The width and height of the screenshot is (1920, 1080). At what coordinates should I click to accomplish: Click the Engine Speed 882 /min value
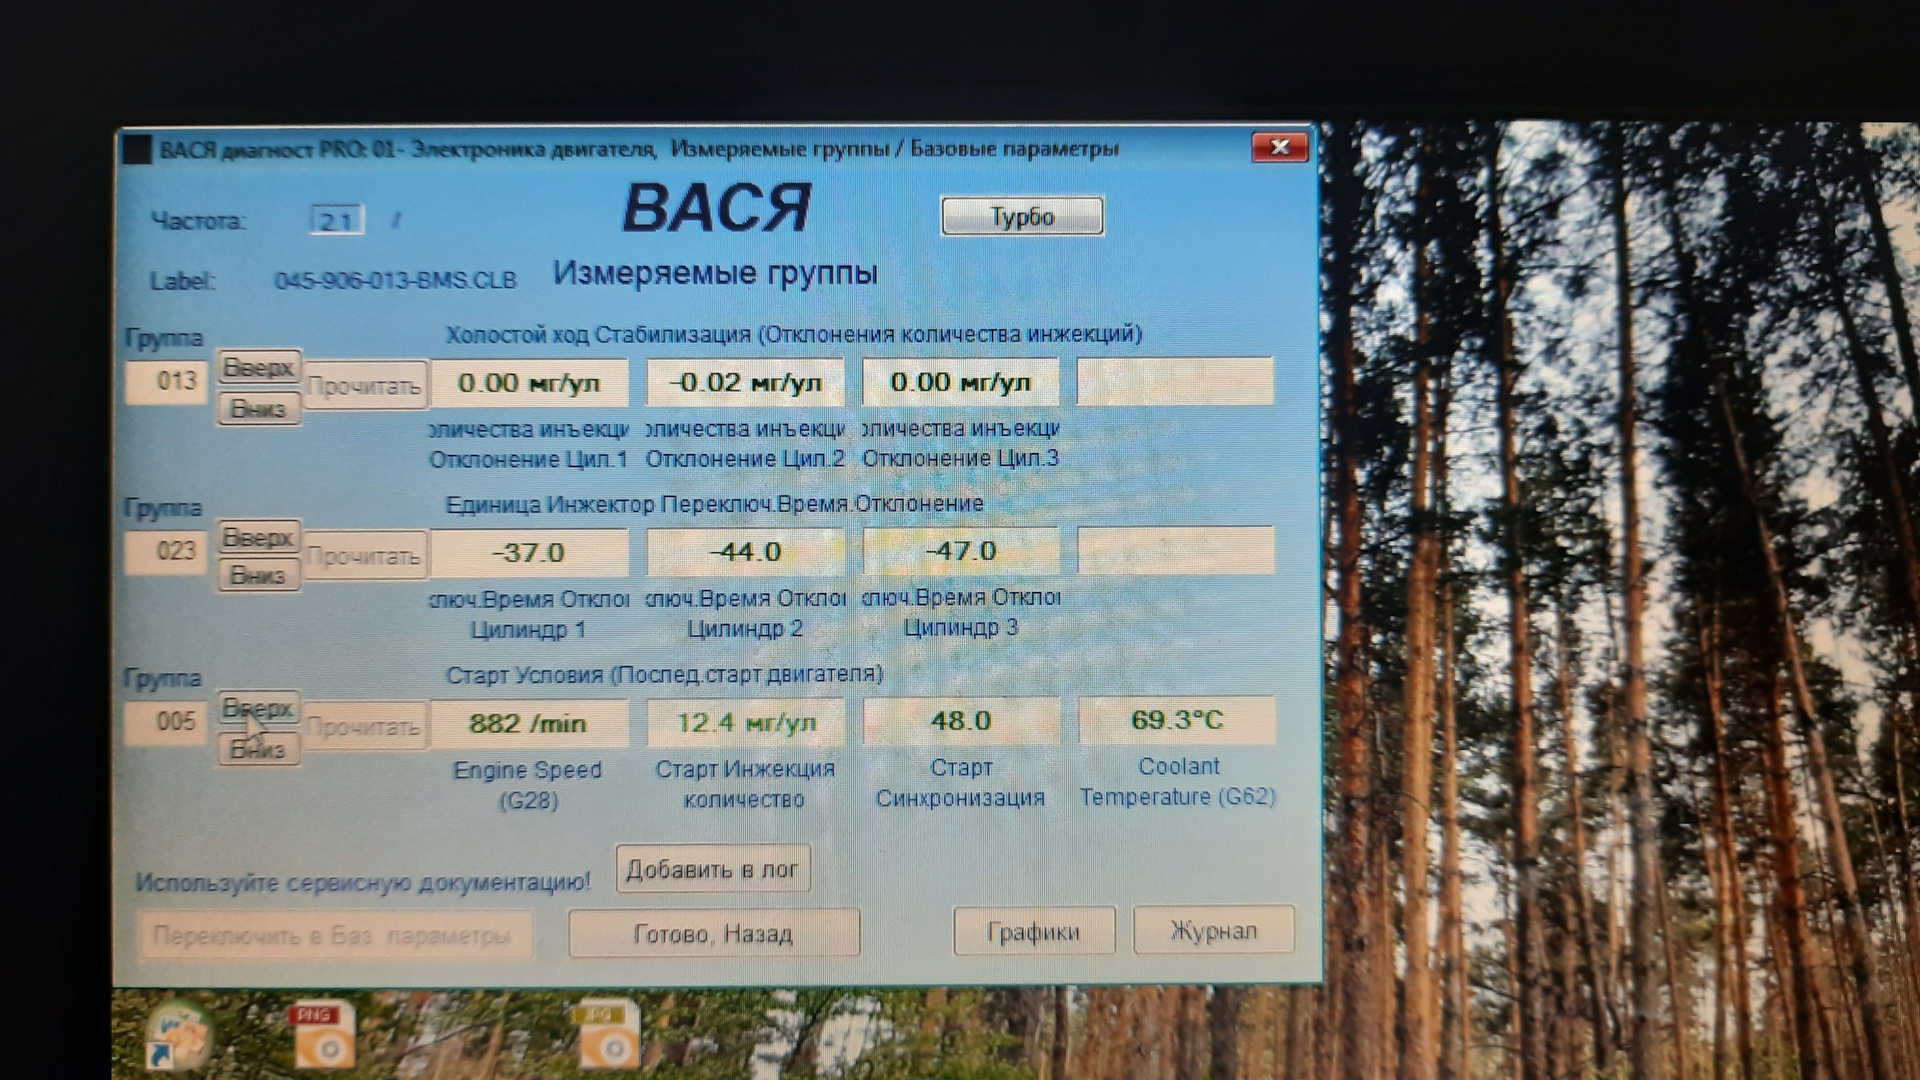coord(529,722)
